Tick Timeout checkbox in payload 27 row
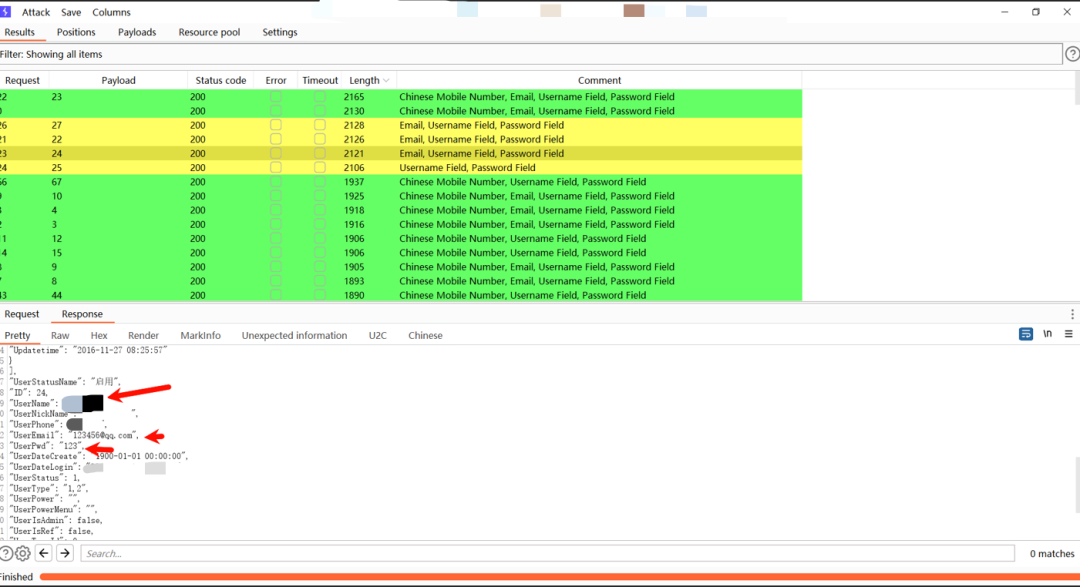1080x587 pixels. click(x=320, y=125)
